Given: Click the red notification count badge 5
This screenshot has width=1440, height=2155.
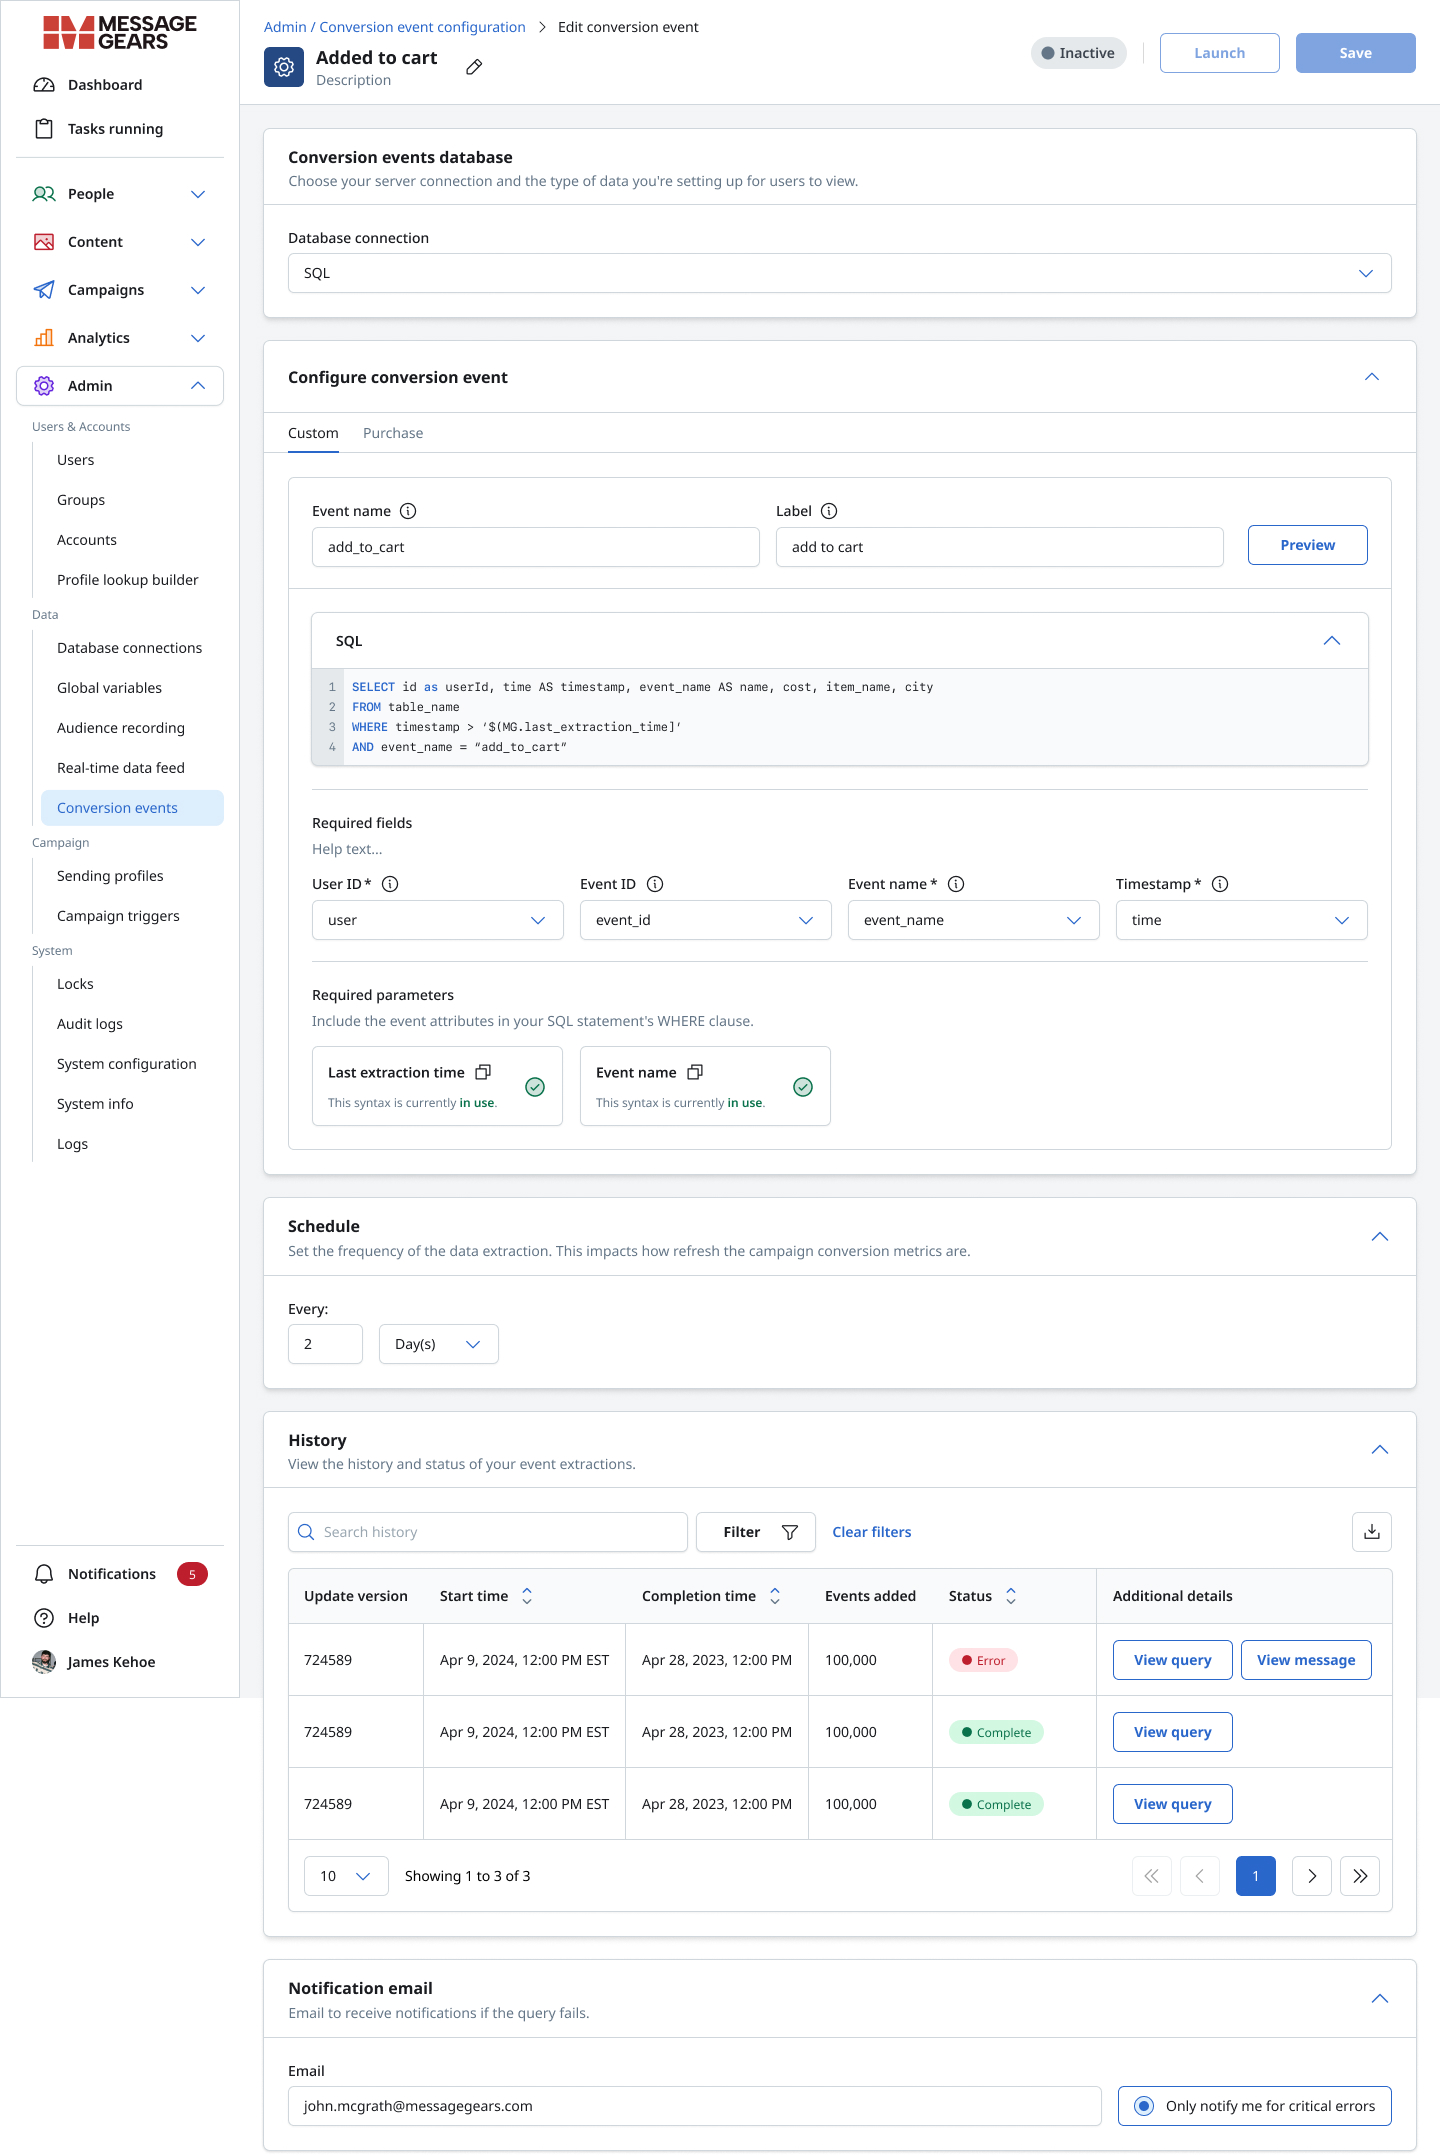Looking at the screenshot, I should click(x=192, y=1574).
